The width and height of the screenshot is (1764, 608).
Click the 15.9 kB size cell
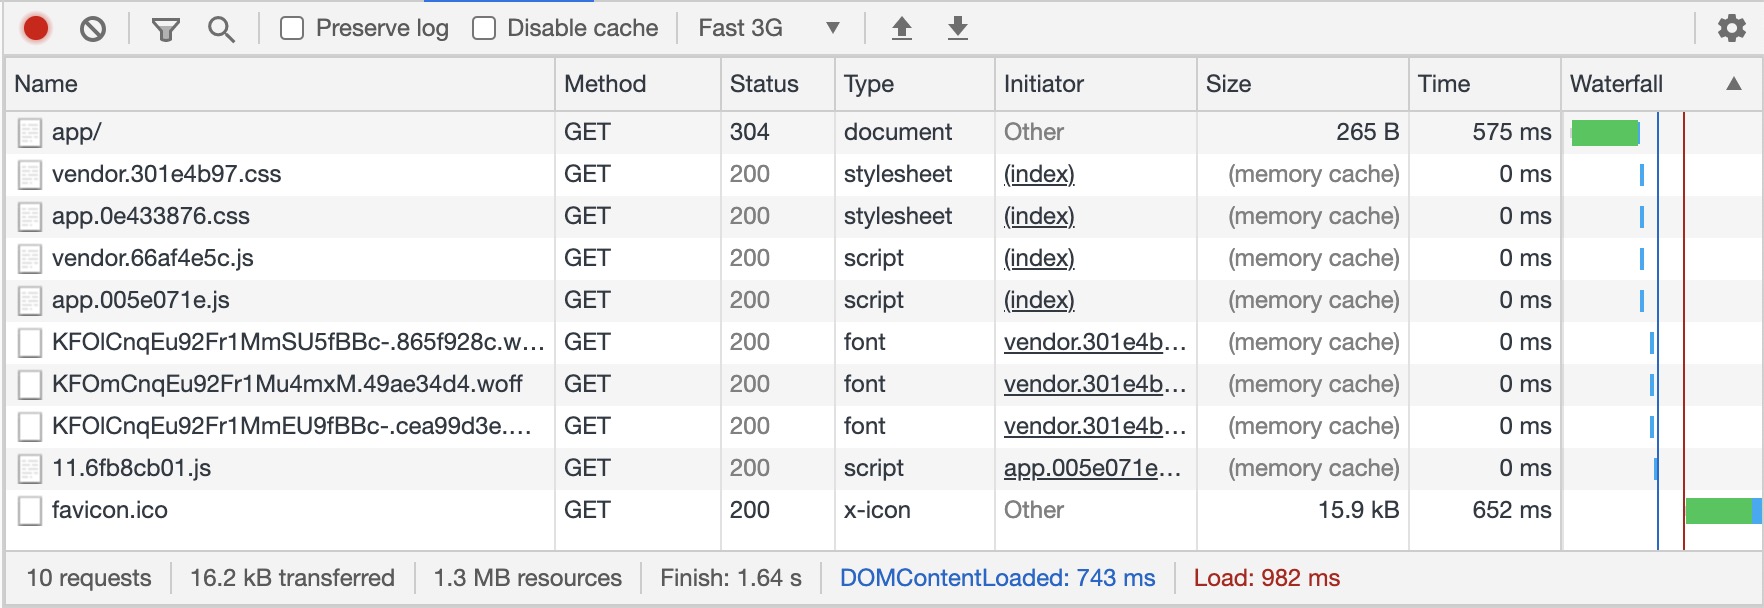[x=1358, y=510]
